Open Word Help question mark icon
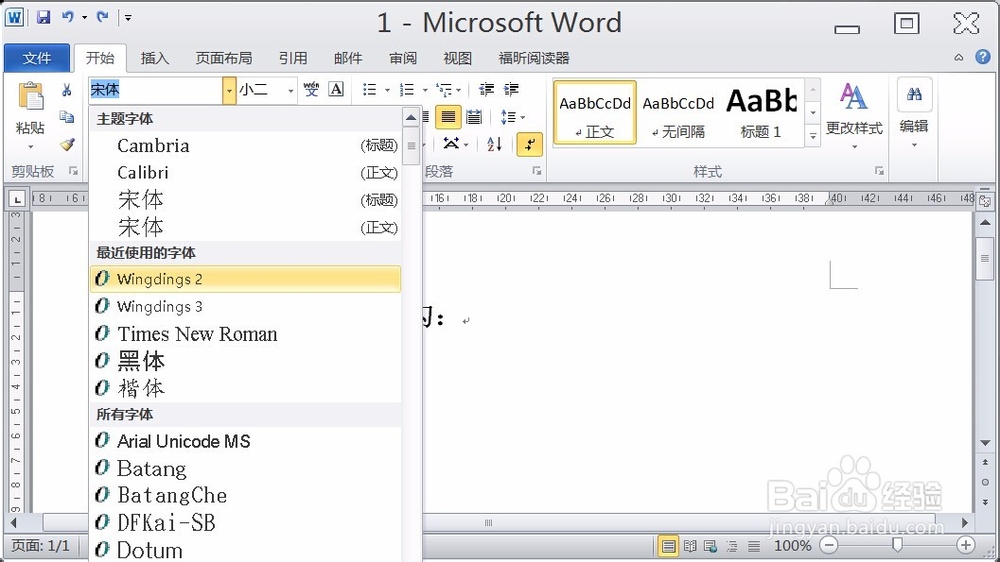 (983, 57)
